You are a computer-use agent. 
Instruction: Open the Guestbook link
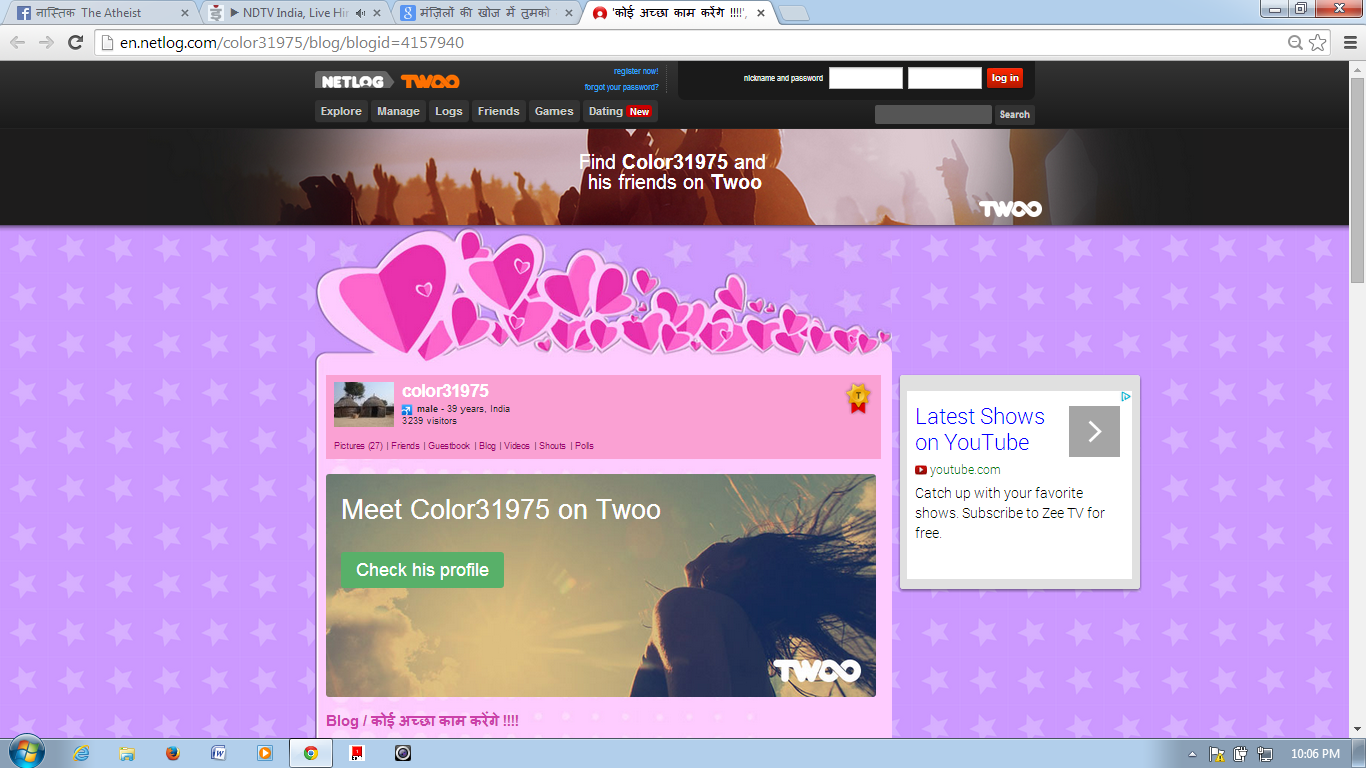[x=449, y=446]
